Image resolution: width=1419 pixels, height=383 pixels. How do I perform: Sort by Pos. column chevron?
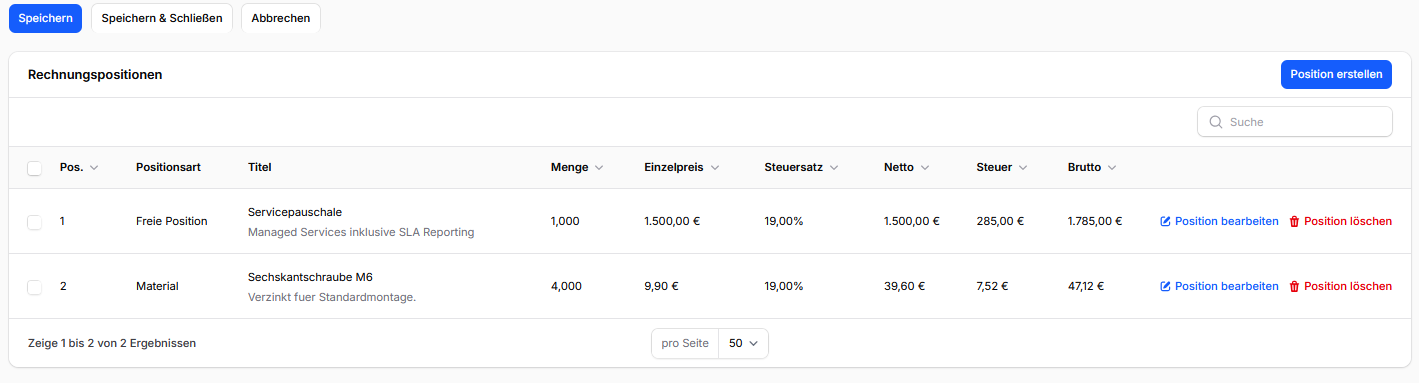(94, 168)
